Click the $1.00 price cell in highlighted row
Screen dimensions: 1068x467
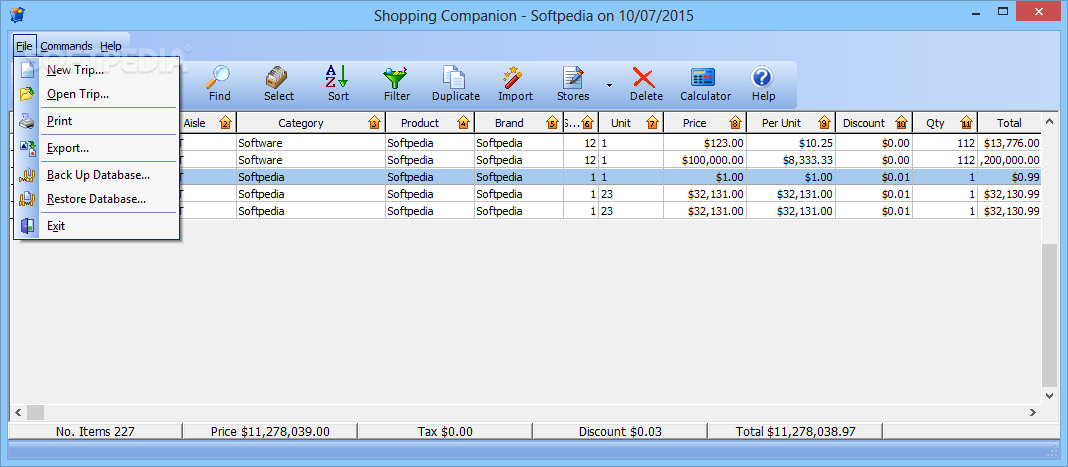click(704, 177)
